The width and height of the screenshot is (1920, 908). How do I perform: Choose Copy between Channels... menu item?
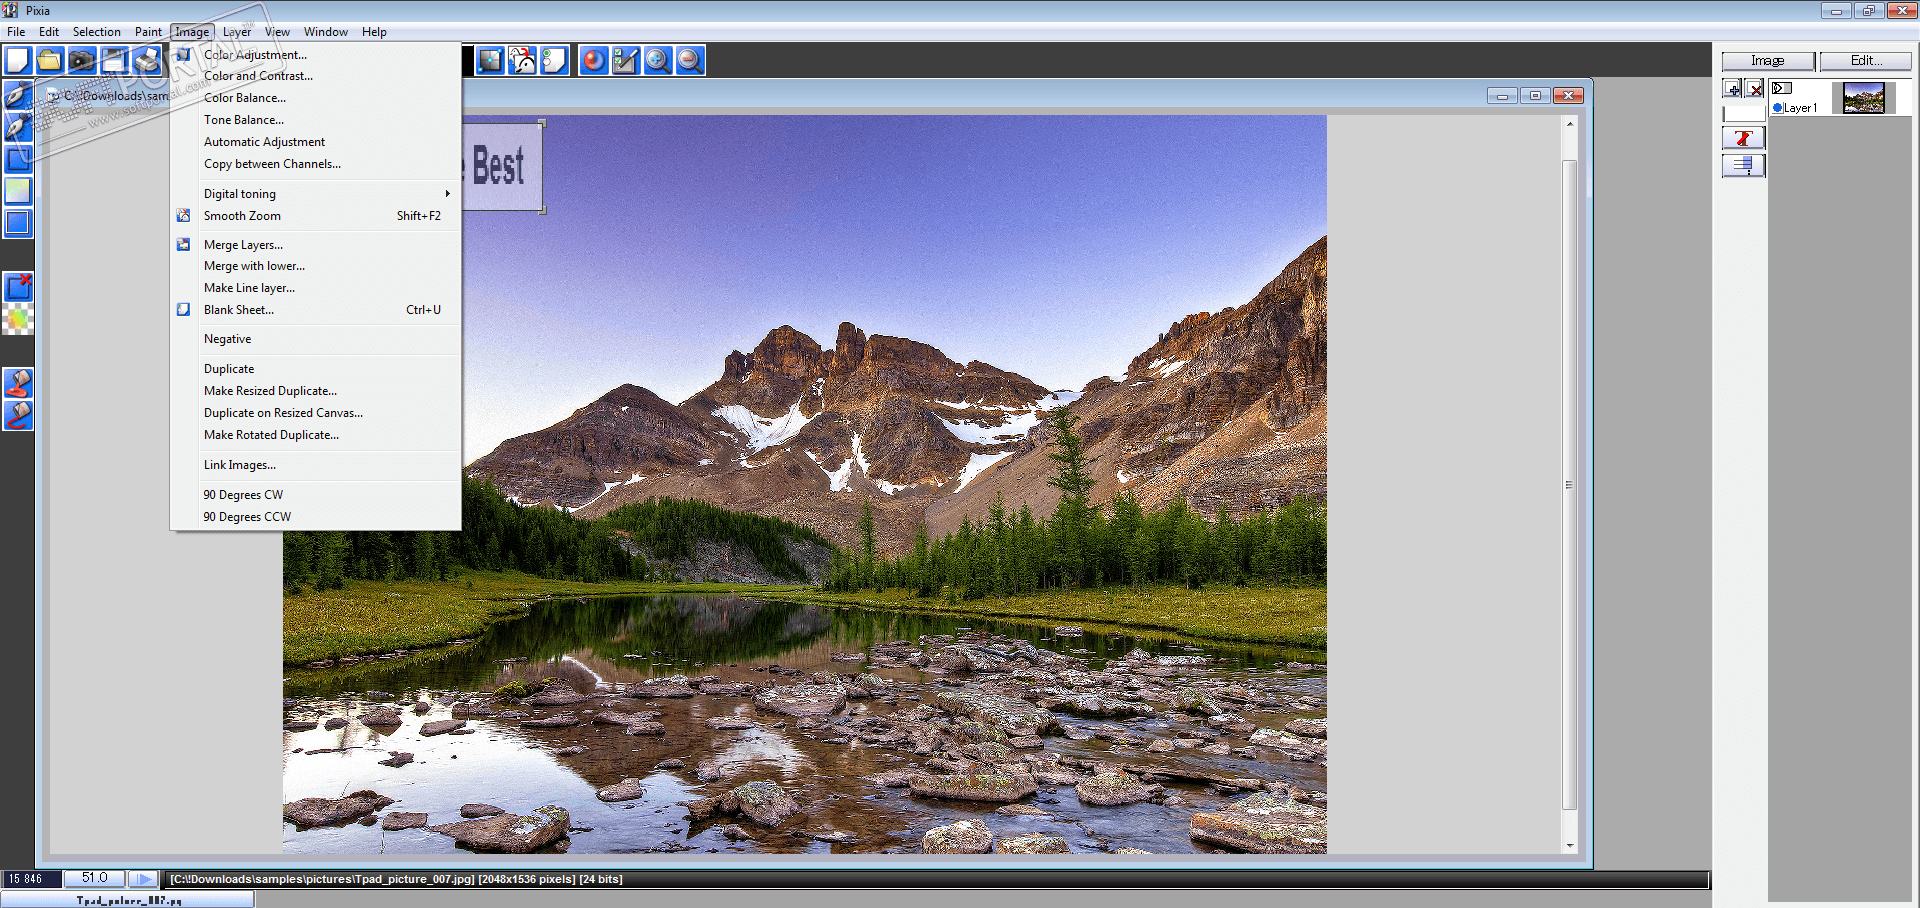pyautogui.click(x=315, y=164)
